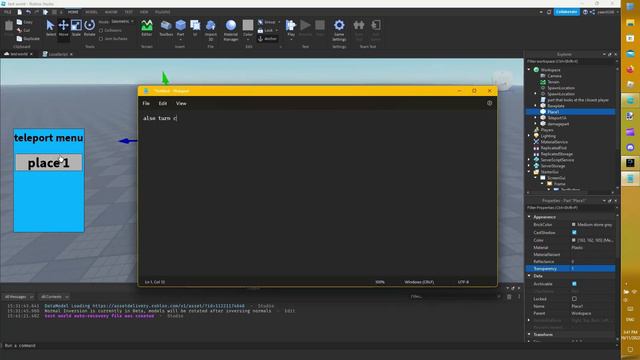Image resolution: width=640 pixels, height=360 pixels.
Task: Click the Color tool in the ribbon
Action: [248, 28]
